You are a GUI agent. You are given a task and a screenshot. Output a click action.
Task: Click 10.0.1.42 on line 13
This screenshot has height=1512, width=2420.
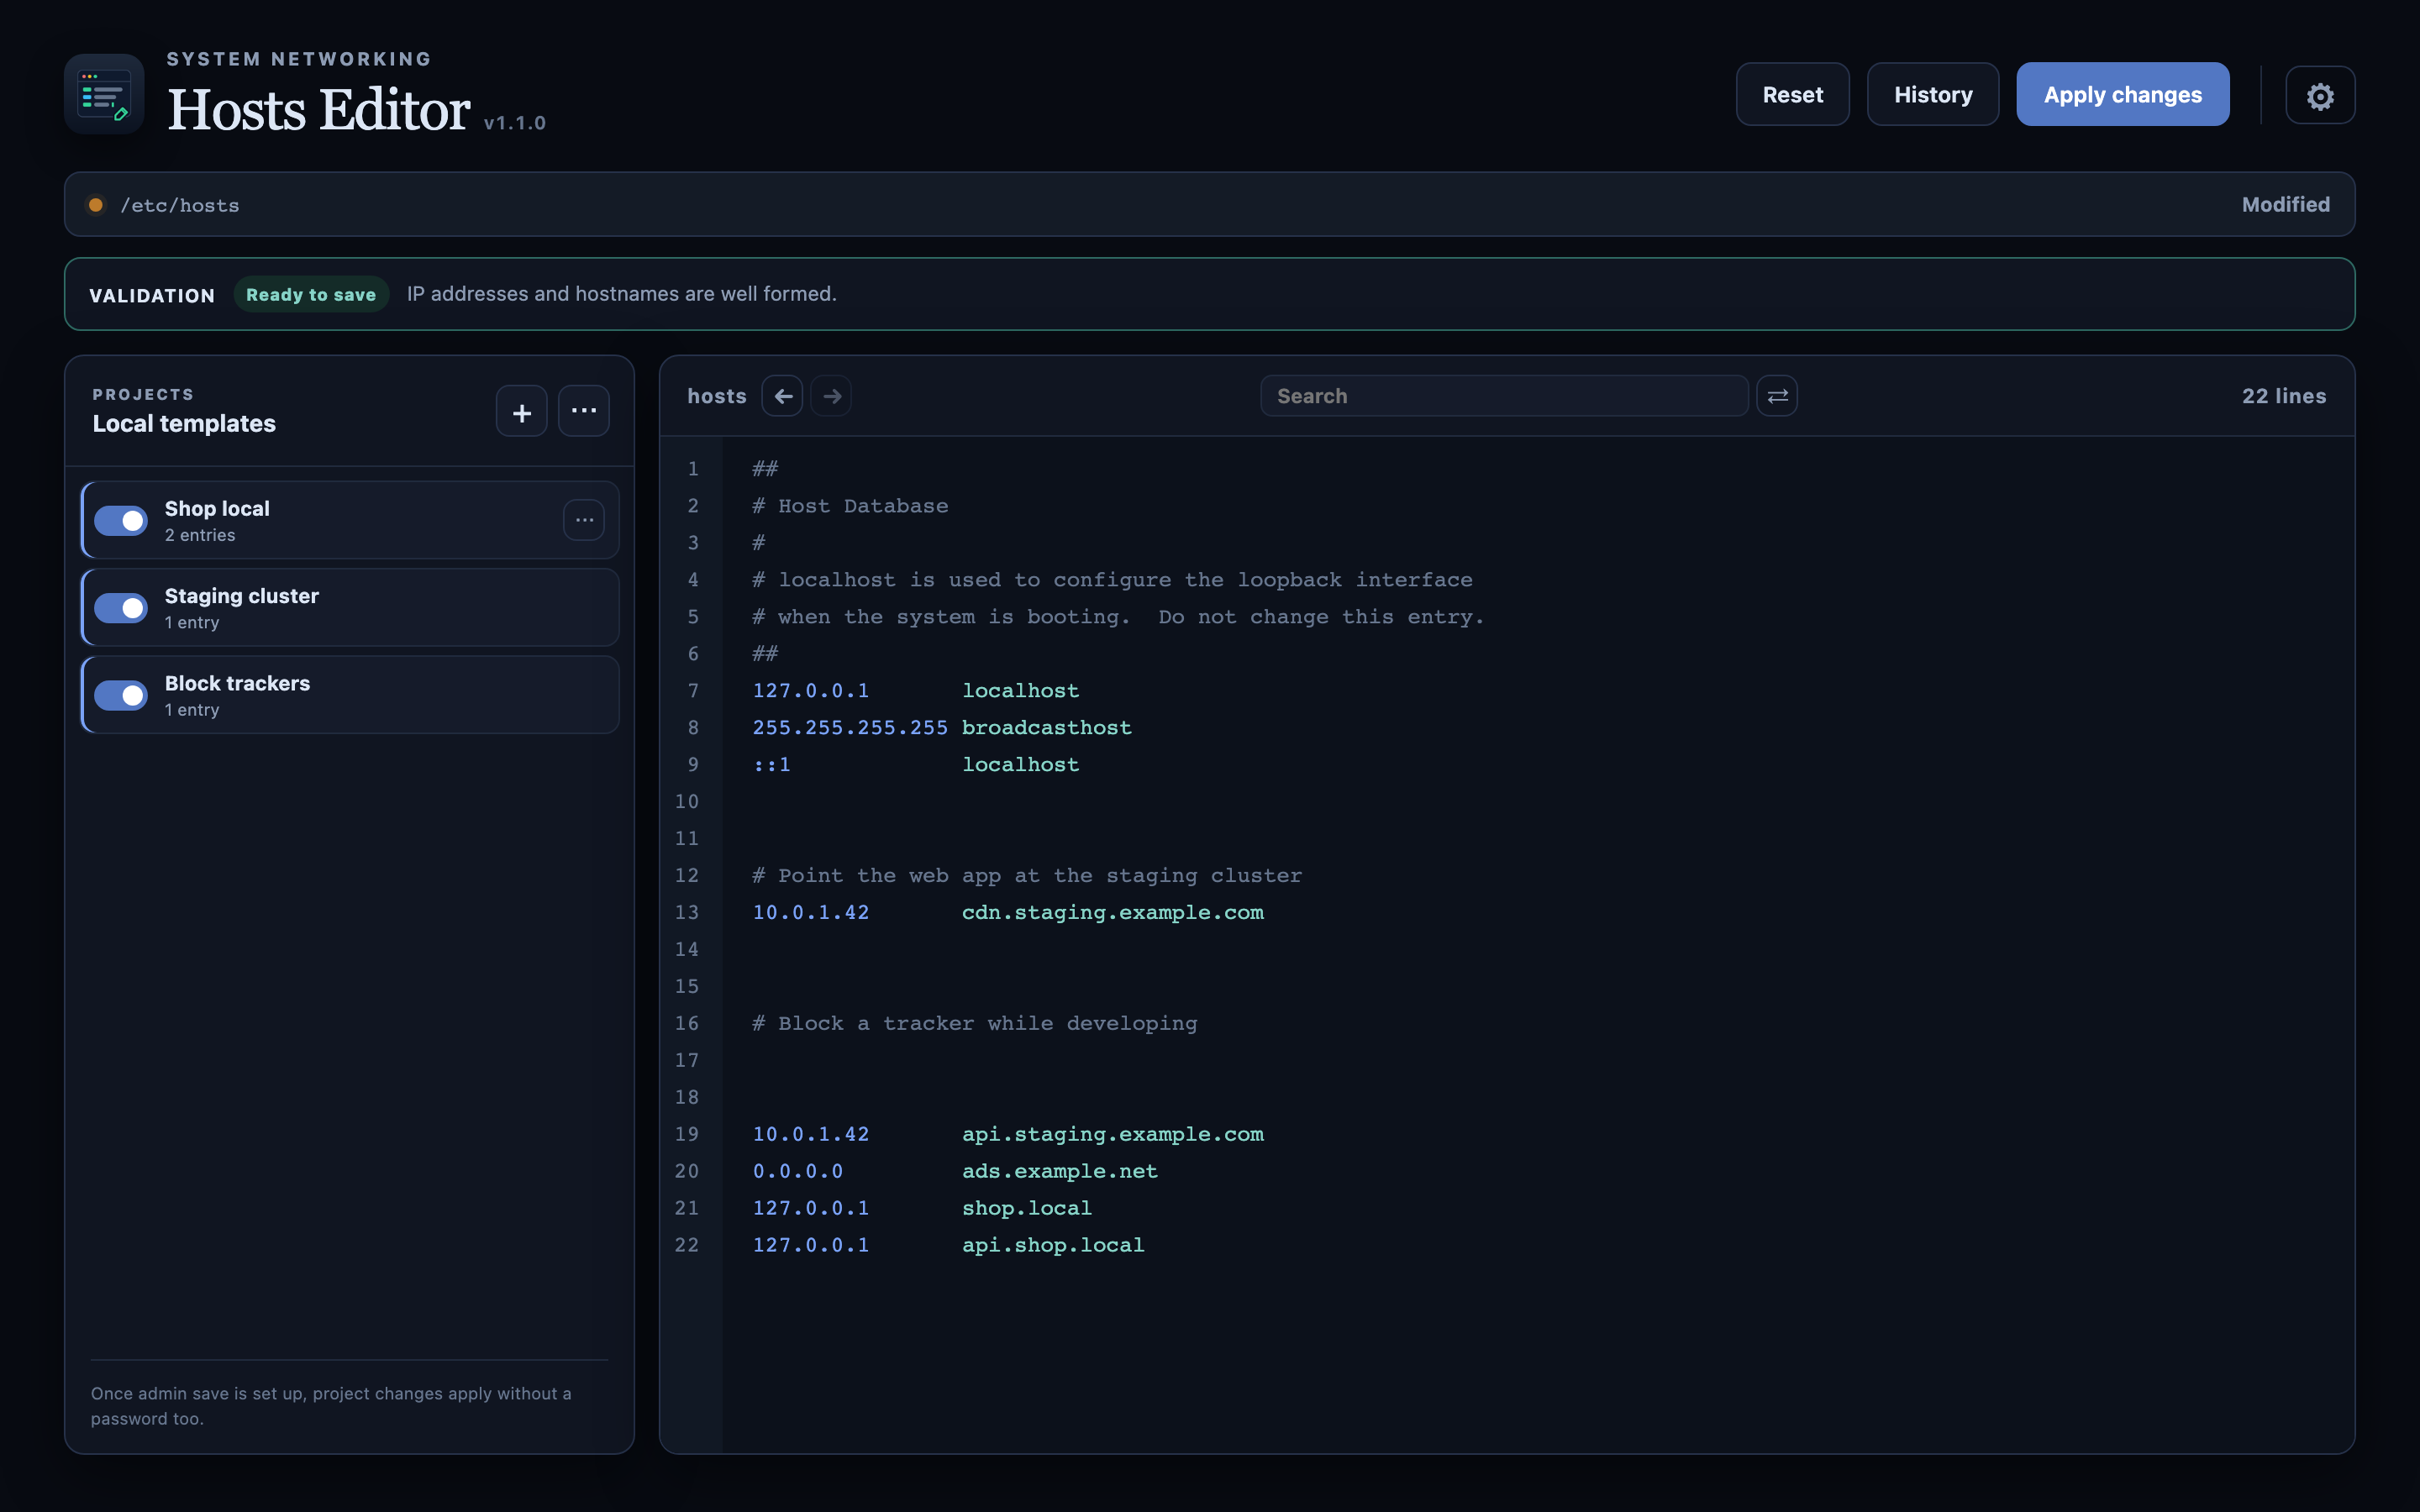tap(811, 913)
